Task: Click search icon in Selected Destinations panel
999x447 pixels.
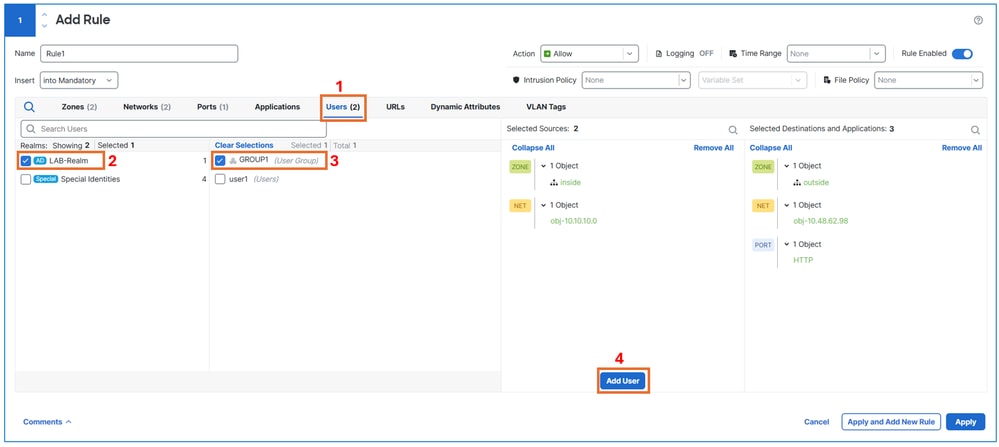Action: pos(975,130)
